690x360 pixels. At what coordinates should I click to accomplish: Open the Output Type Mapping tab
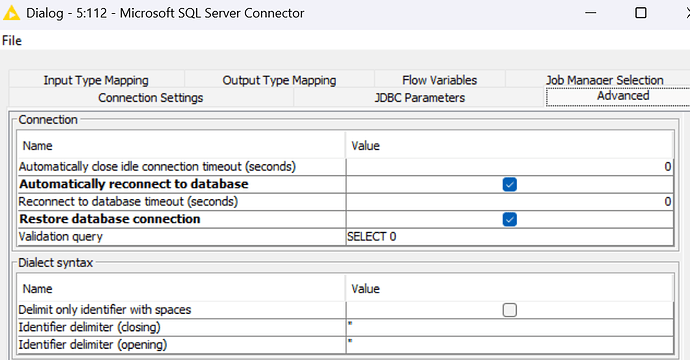tap(279, 80)
